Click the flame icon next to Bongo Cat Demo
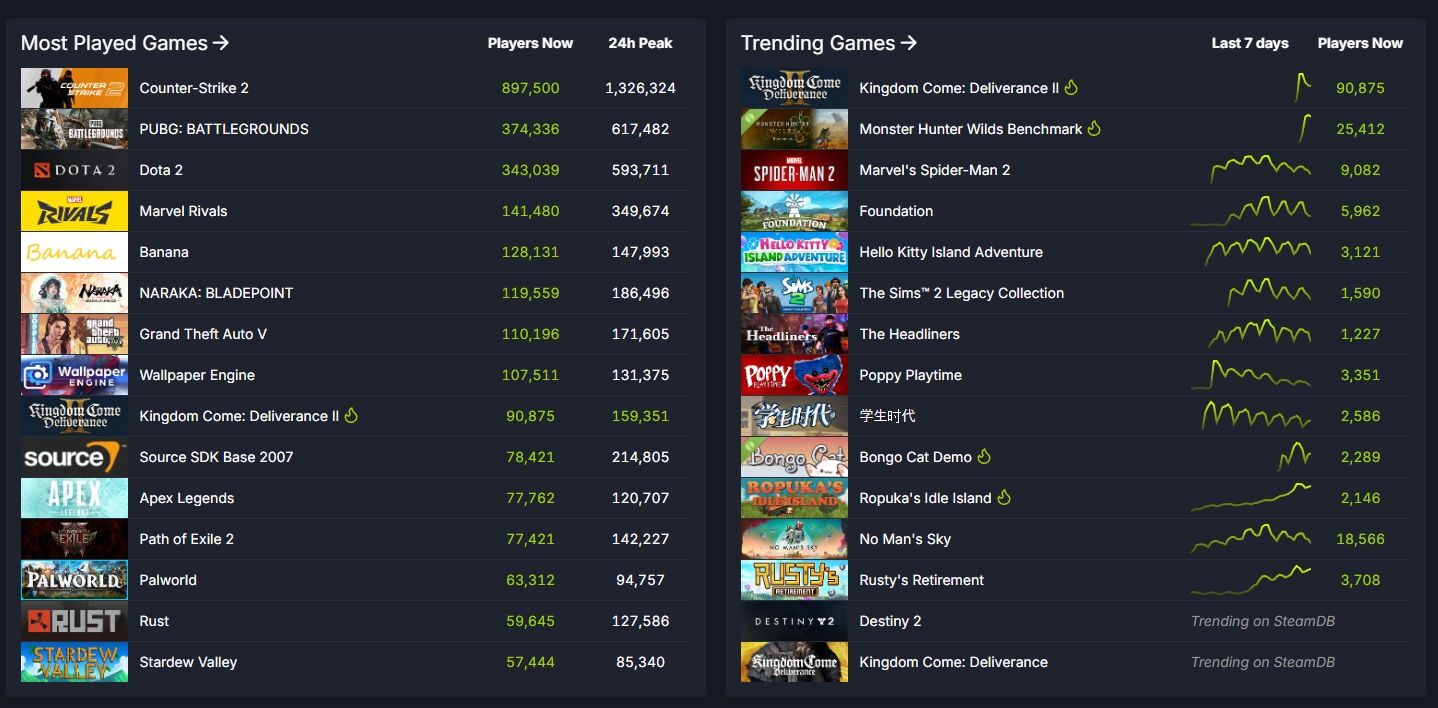Image resolution: width=1438 pixels, height=708 pixels. 984,456
